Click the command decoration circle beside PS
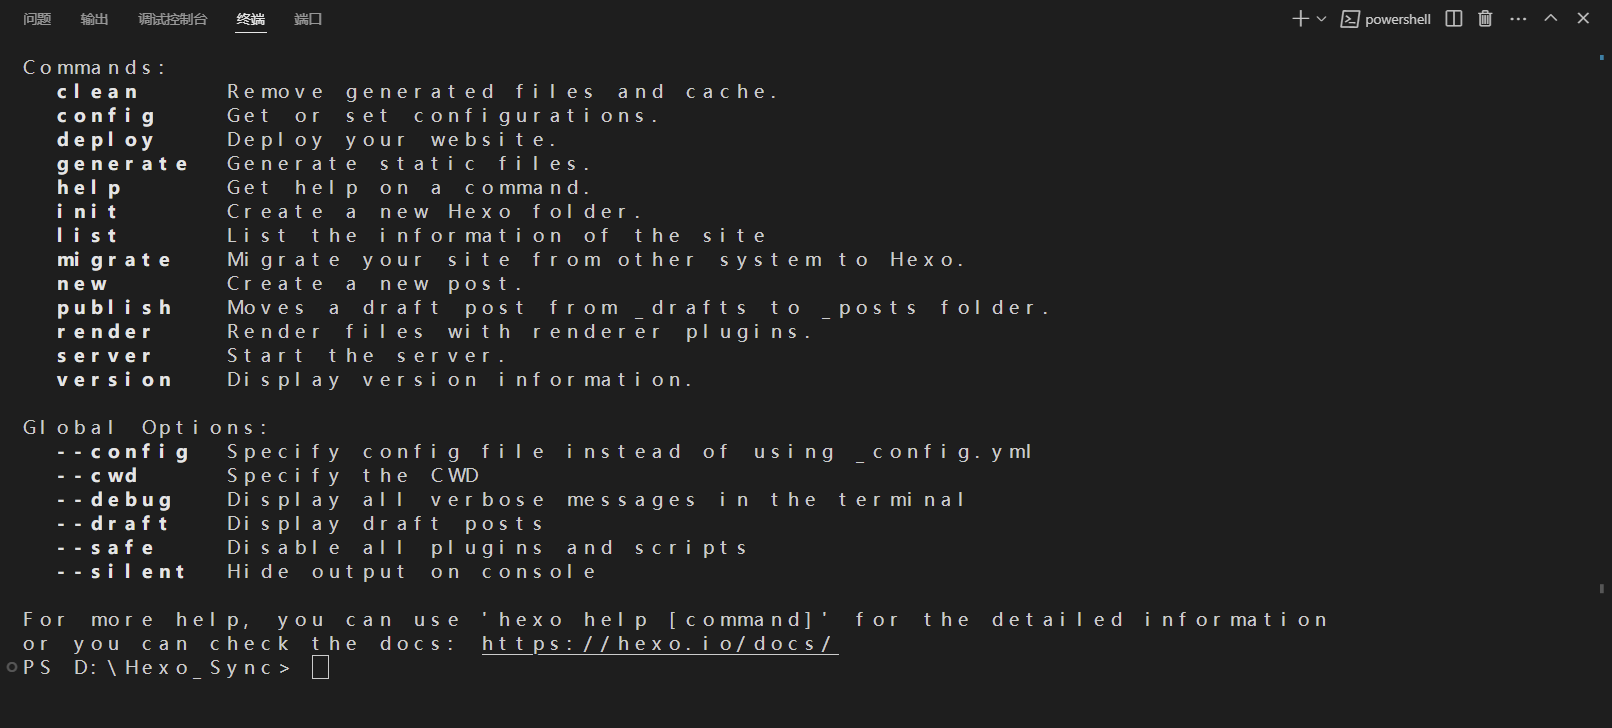This screenshot has width=1612, height=728. pos(12,667)
